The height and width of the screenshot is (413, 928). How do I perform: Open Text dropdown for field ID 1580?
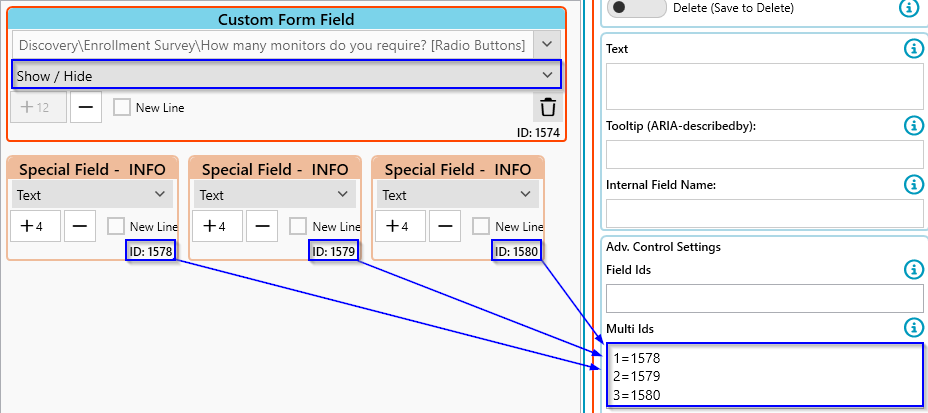[x=457, y=195]
